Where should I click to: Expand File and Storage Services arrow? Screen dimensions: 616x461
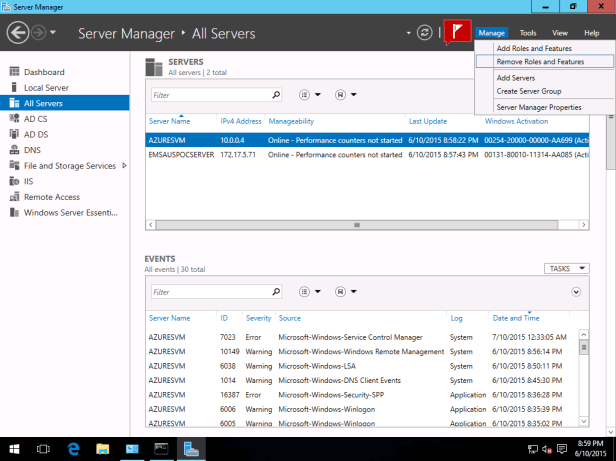click(x=124, y=165)
